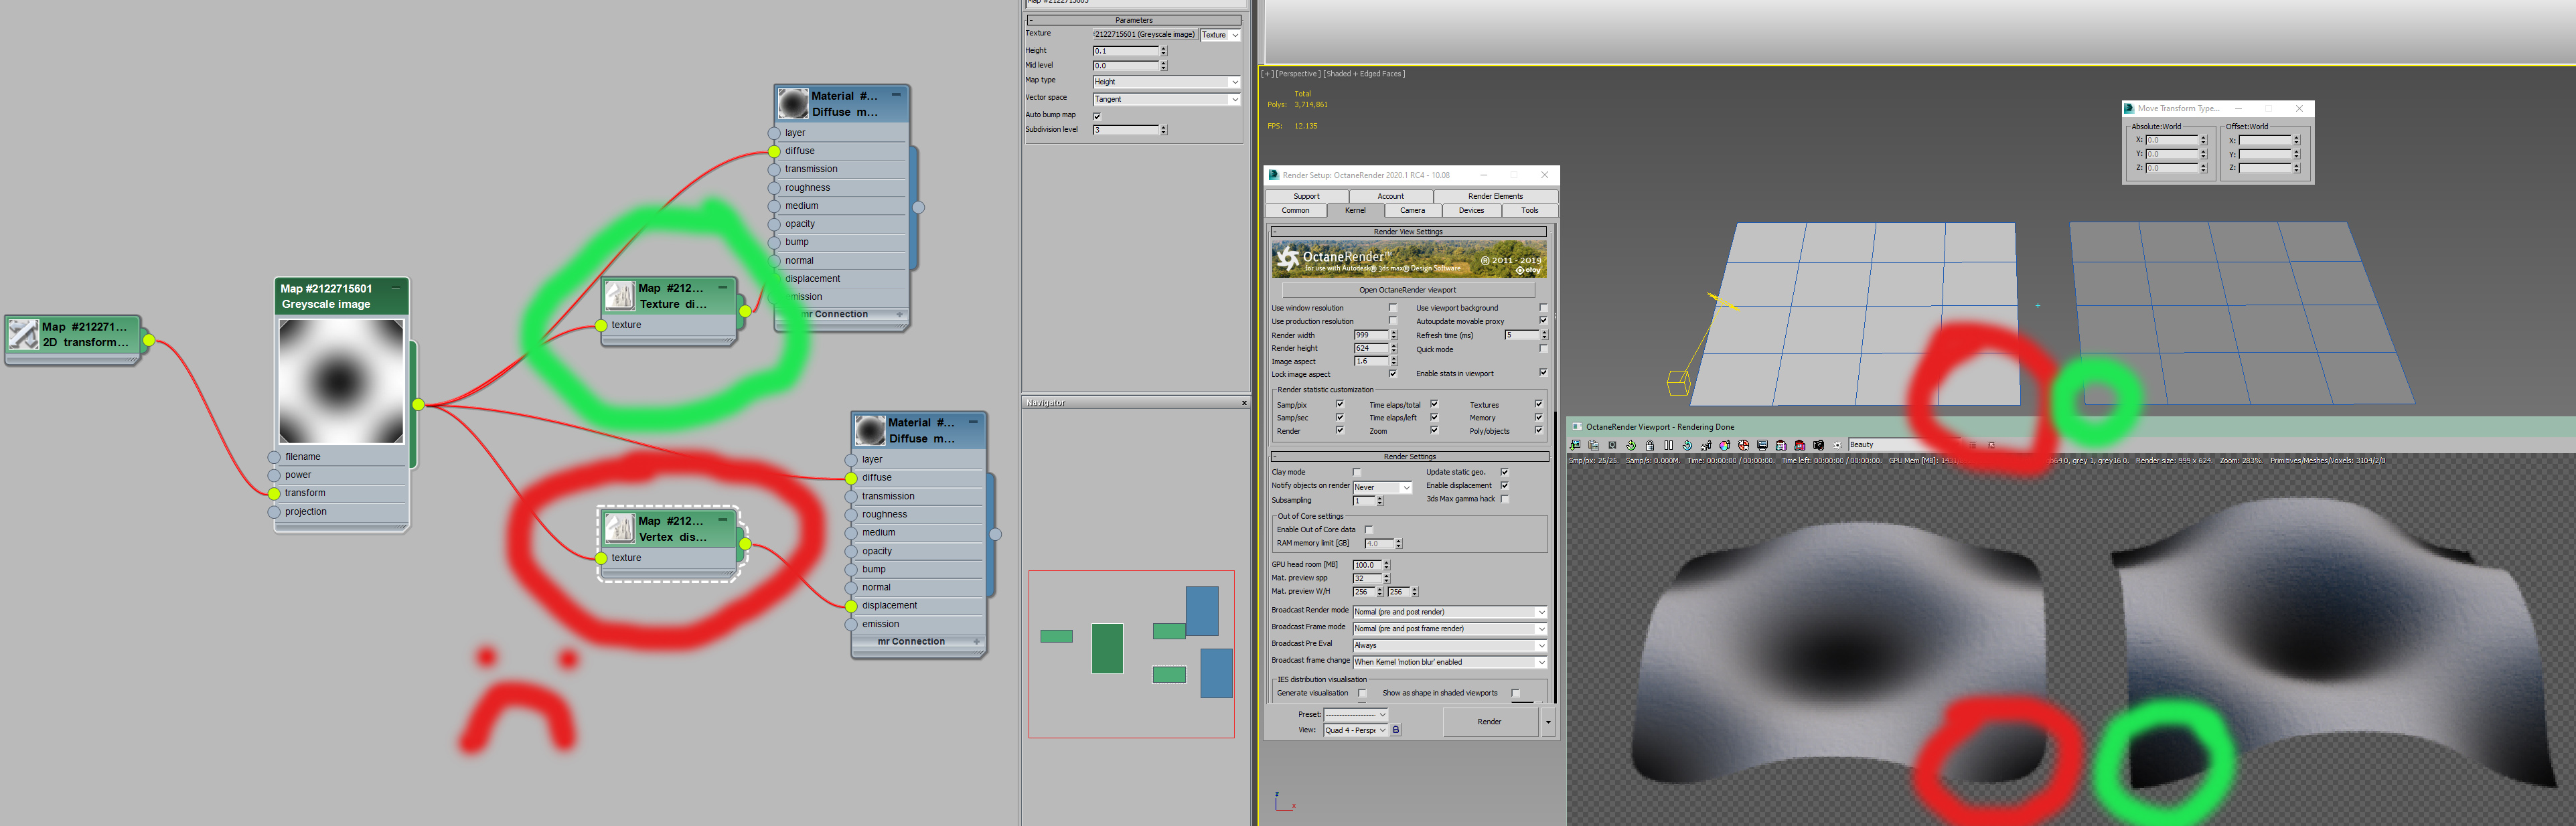This screenshot has width=2576, height=826.
Task: Enable the Quick mode checkbox
Action: pyautogui.click(x=1543, y=349)
